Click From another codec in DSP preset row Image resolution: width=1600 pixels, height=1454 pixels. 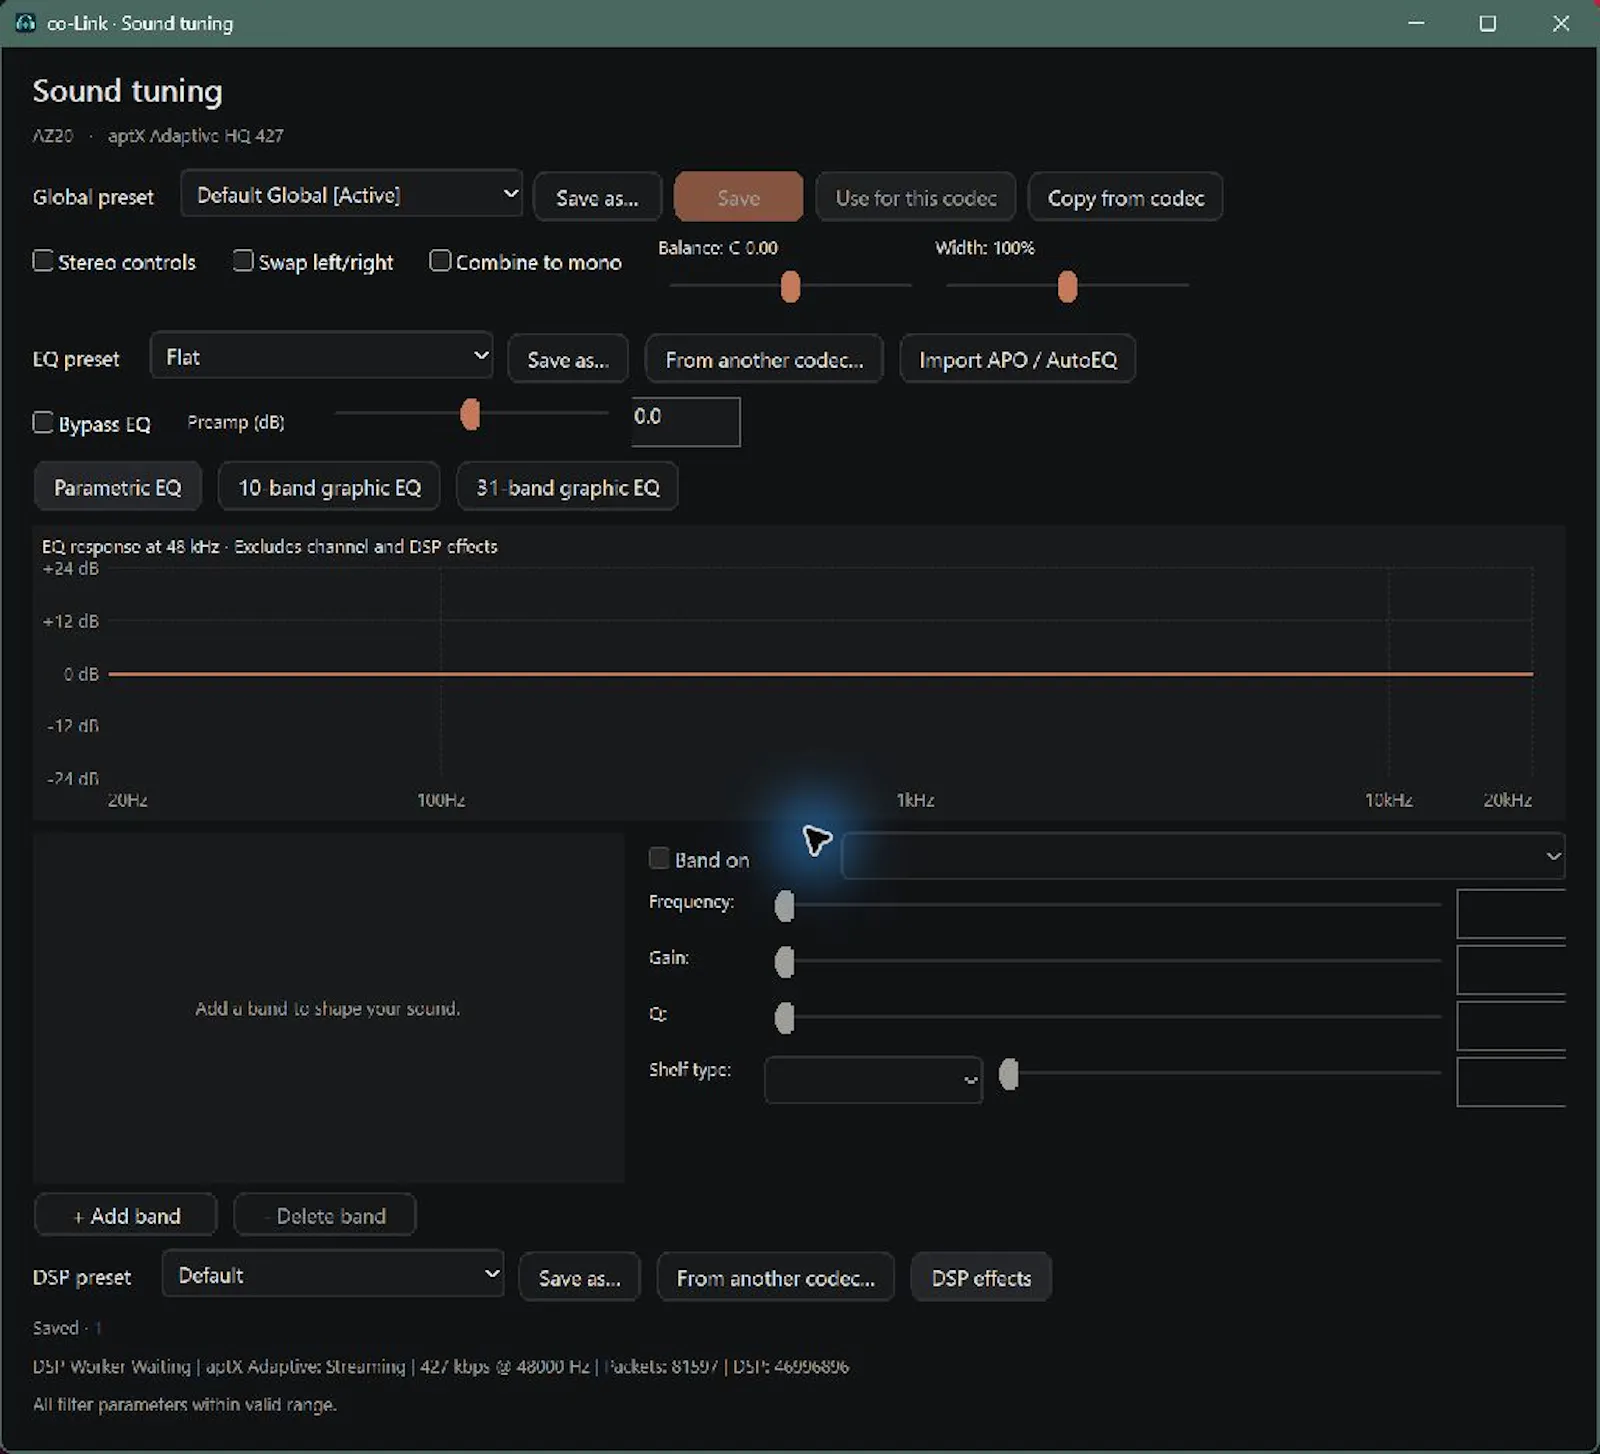click(x=776, y=1277)
